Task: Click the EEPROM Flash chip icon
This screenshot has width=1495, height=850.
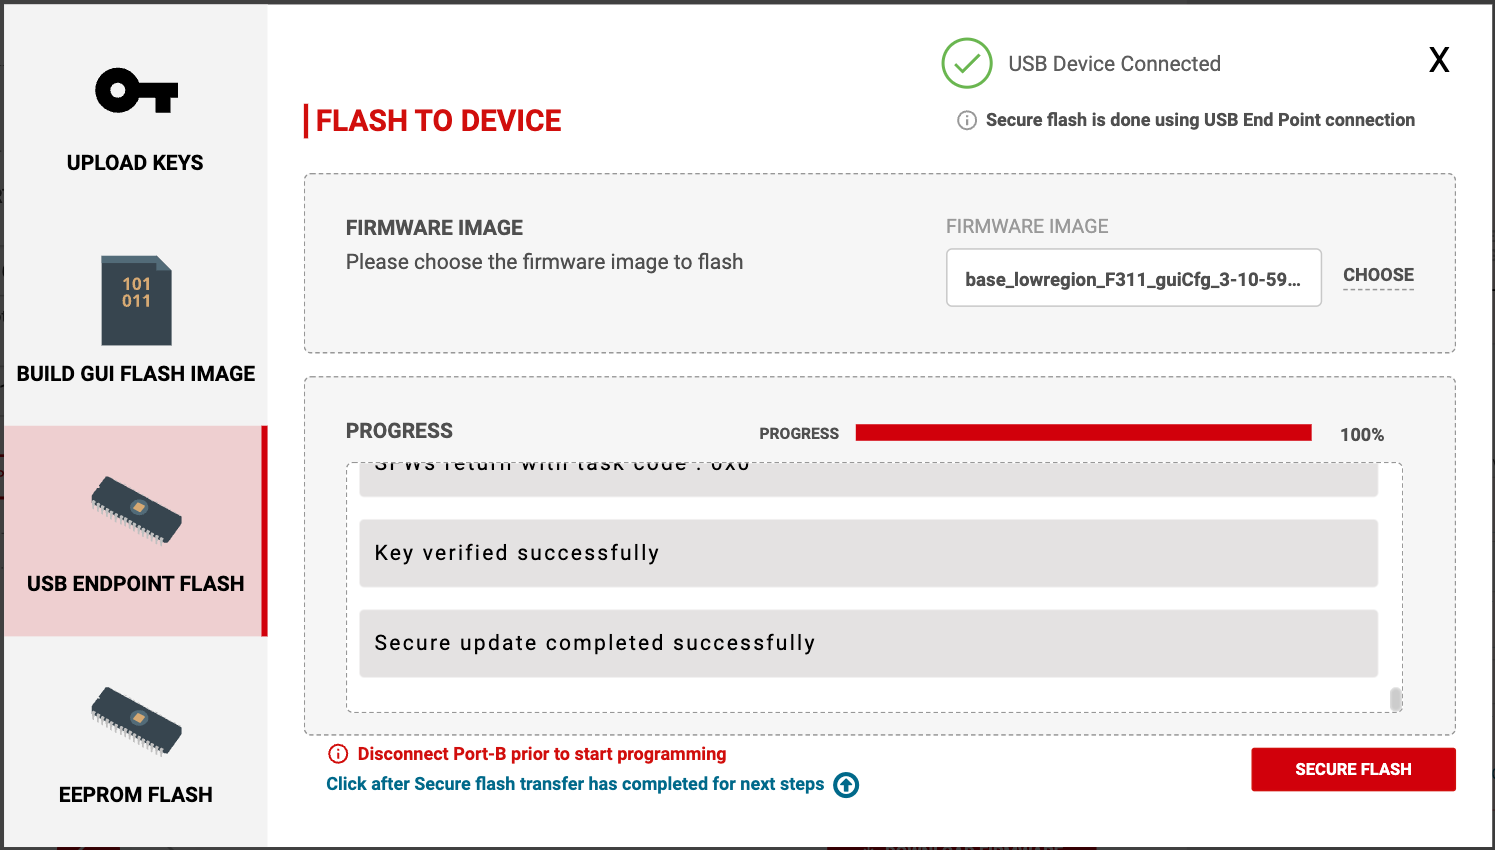Action: pos(136,720)
